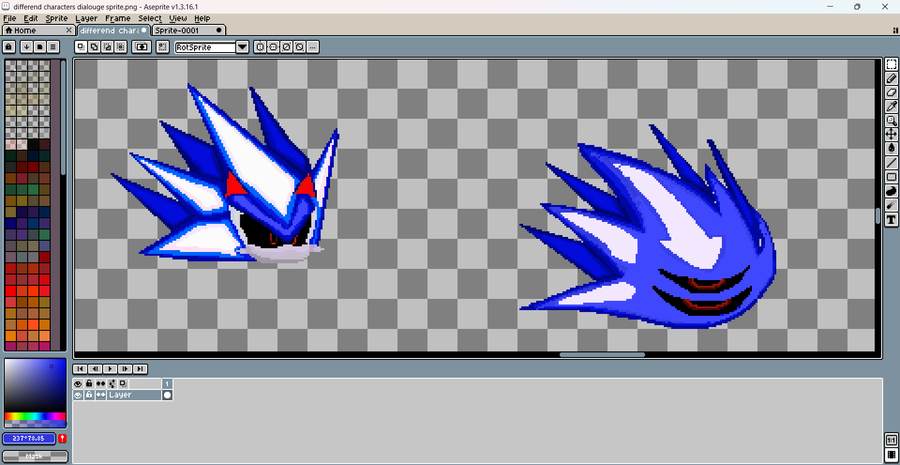Viewport: 900px width, 465px height.
Task: Choose Intersect selection mode
Action: coord(121,47)
